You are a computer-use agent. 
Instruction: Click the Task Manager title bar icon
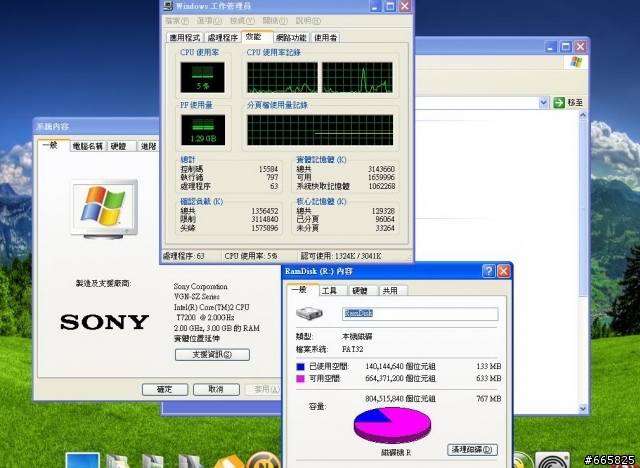168,6
